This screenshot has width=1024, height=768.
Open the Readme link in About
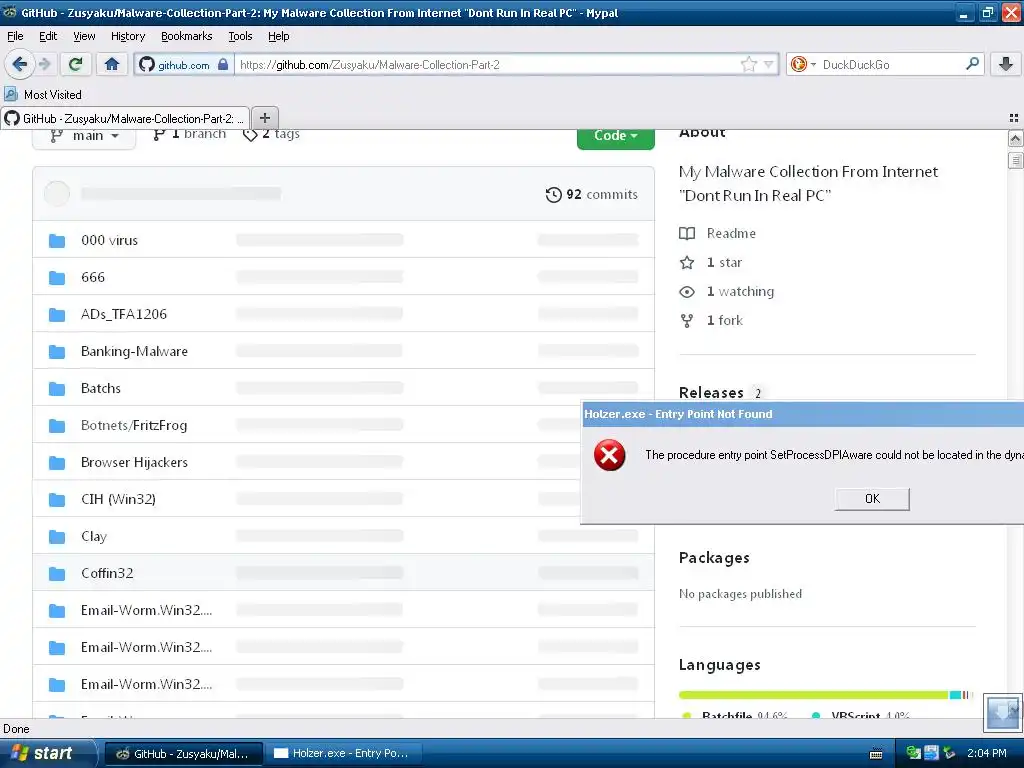tap(717, 233)
